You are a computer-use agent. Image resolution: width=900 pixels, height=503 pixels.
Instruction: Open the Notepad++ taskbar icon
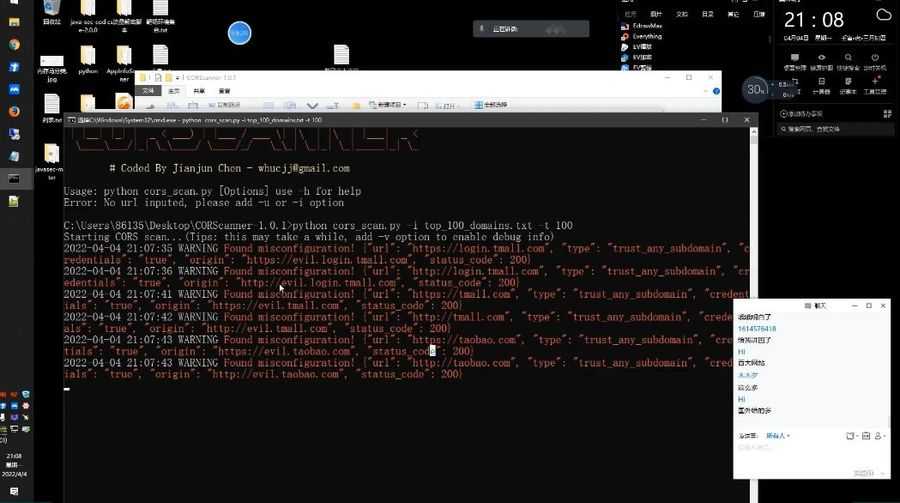tap(14, 201)
